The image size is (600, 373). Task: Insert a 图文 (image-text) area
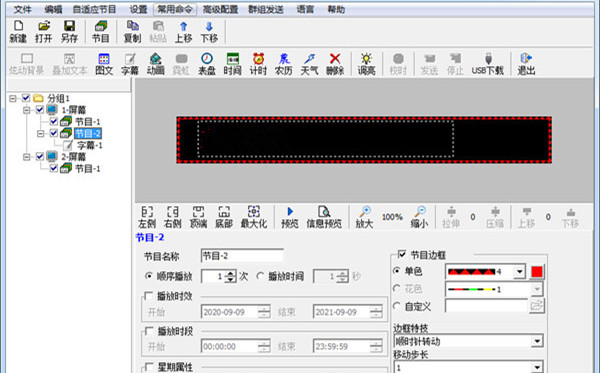pyautogui.click(x=104, y=64)
